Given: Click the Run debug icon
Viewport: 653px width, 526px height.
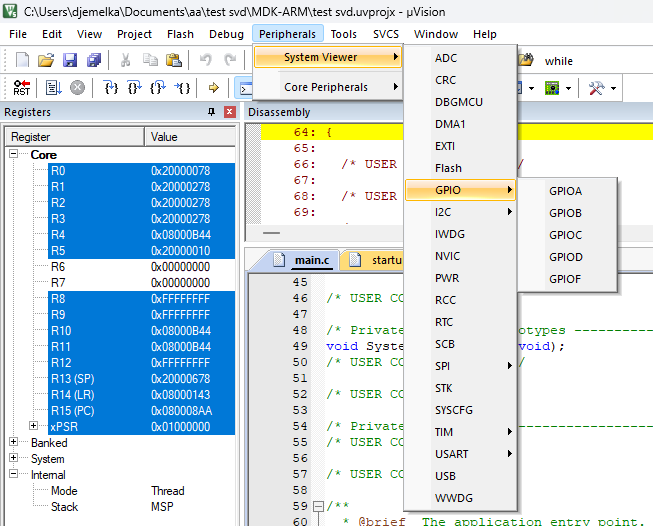Looking at the screenshot, I should (53, 88).
